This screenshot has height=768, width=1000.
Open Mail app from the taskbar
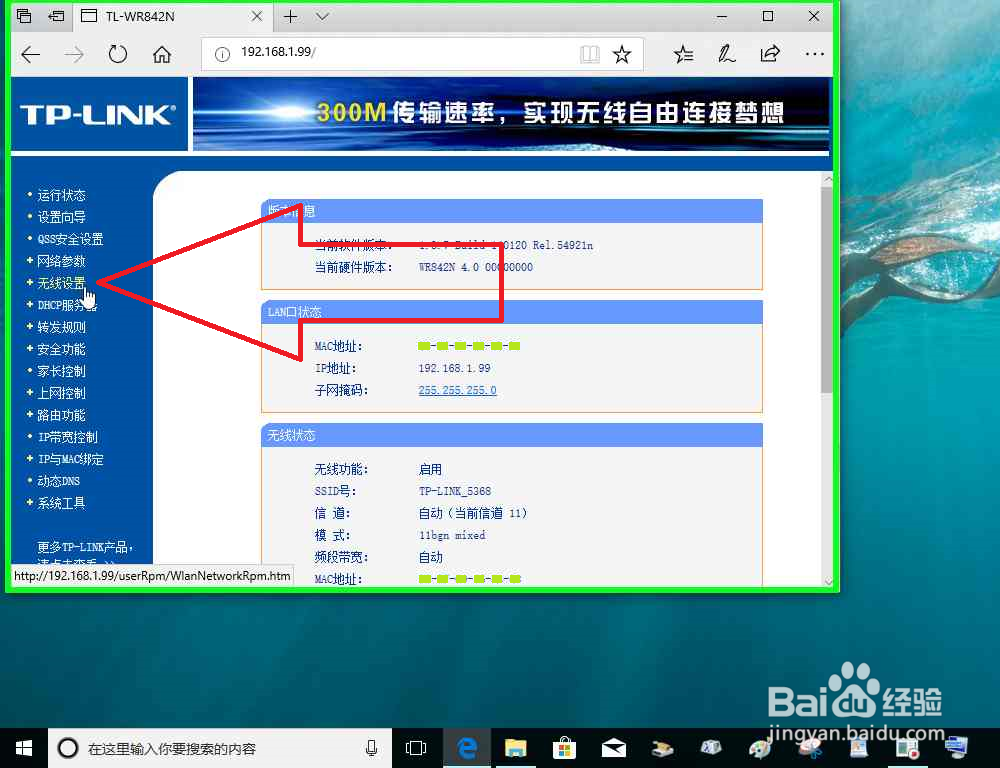614,748
